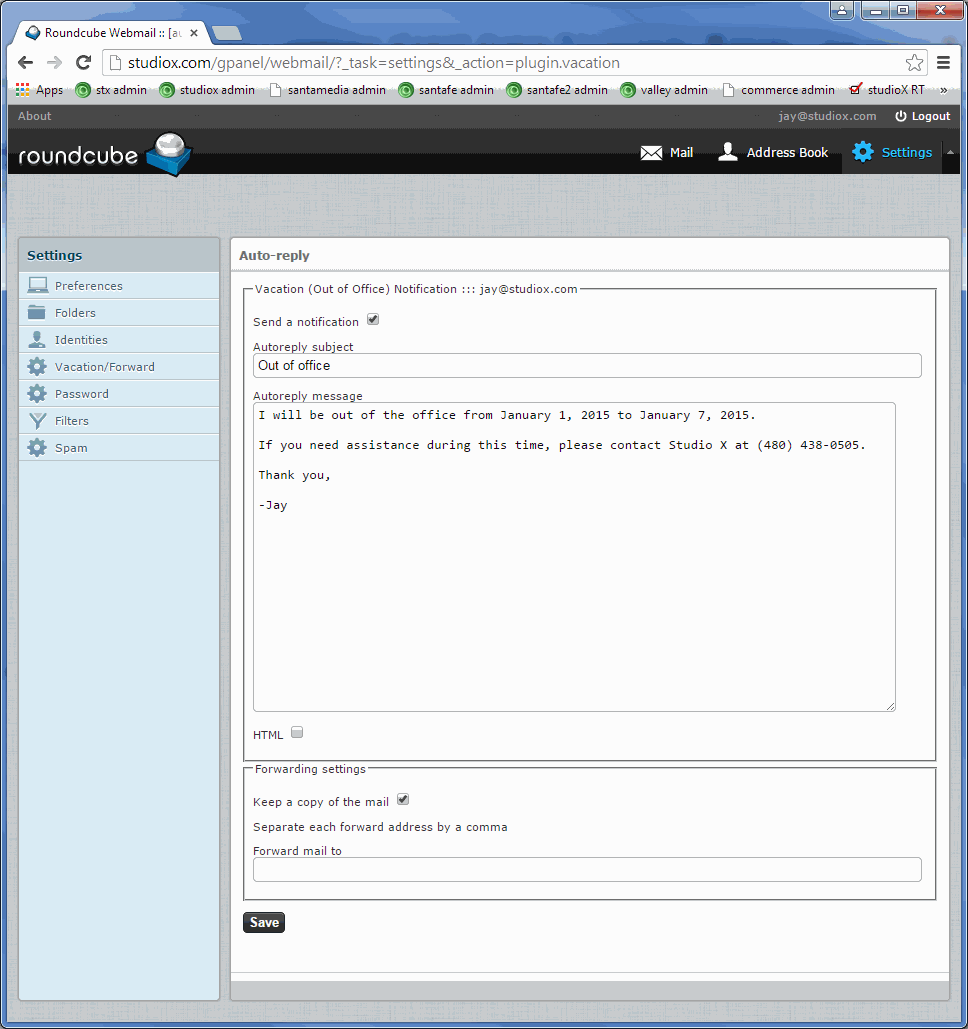Select the Roundcube Webmail browser tab

110,31
